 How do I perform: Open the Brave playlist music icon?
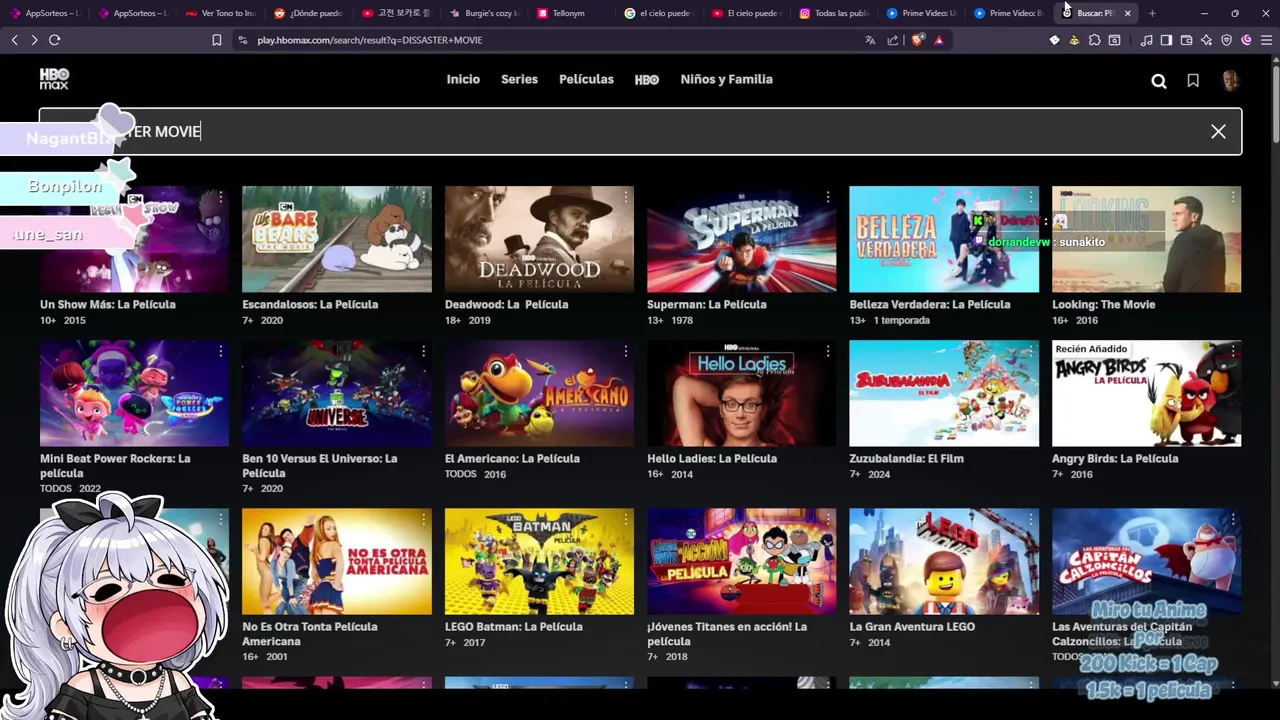tap(1146, 40)
